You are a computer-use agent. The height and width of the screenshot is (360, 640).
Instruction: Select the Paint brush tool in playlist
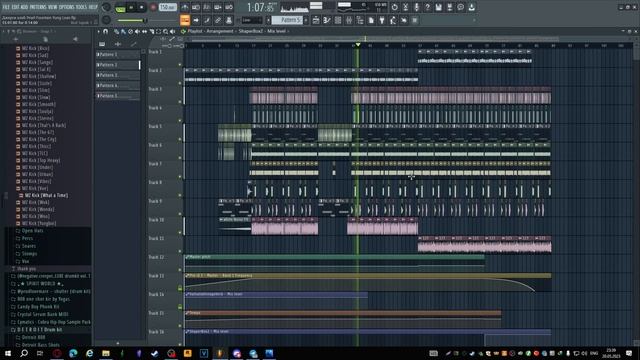(x=123, y=31)
